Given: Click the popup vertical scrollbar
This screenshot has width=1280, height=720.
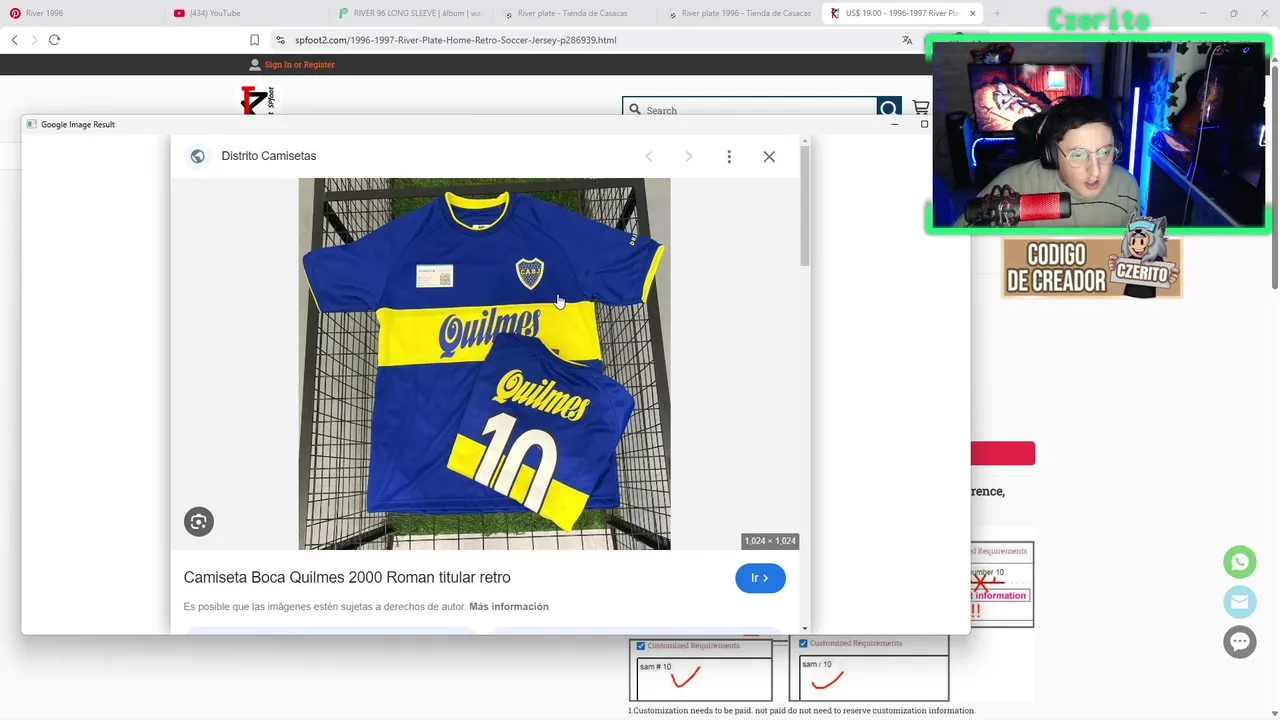Looking at the screenshot, I should 804,205.
